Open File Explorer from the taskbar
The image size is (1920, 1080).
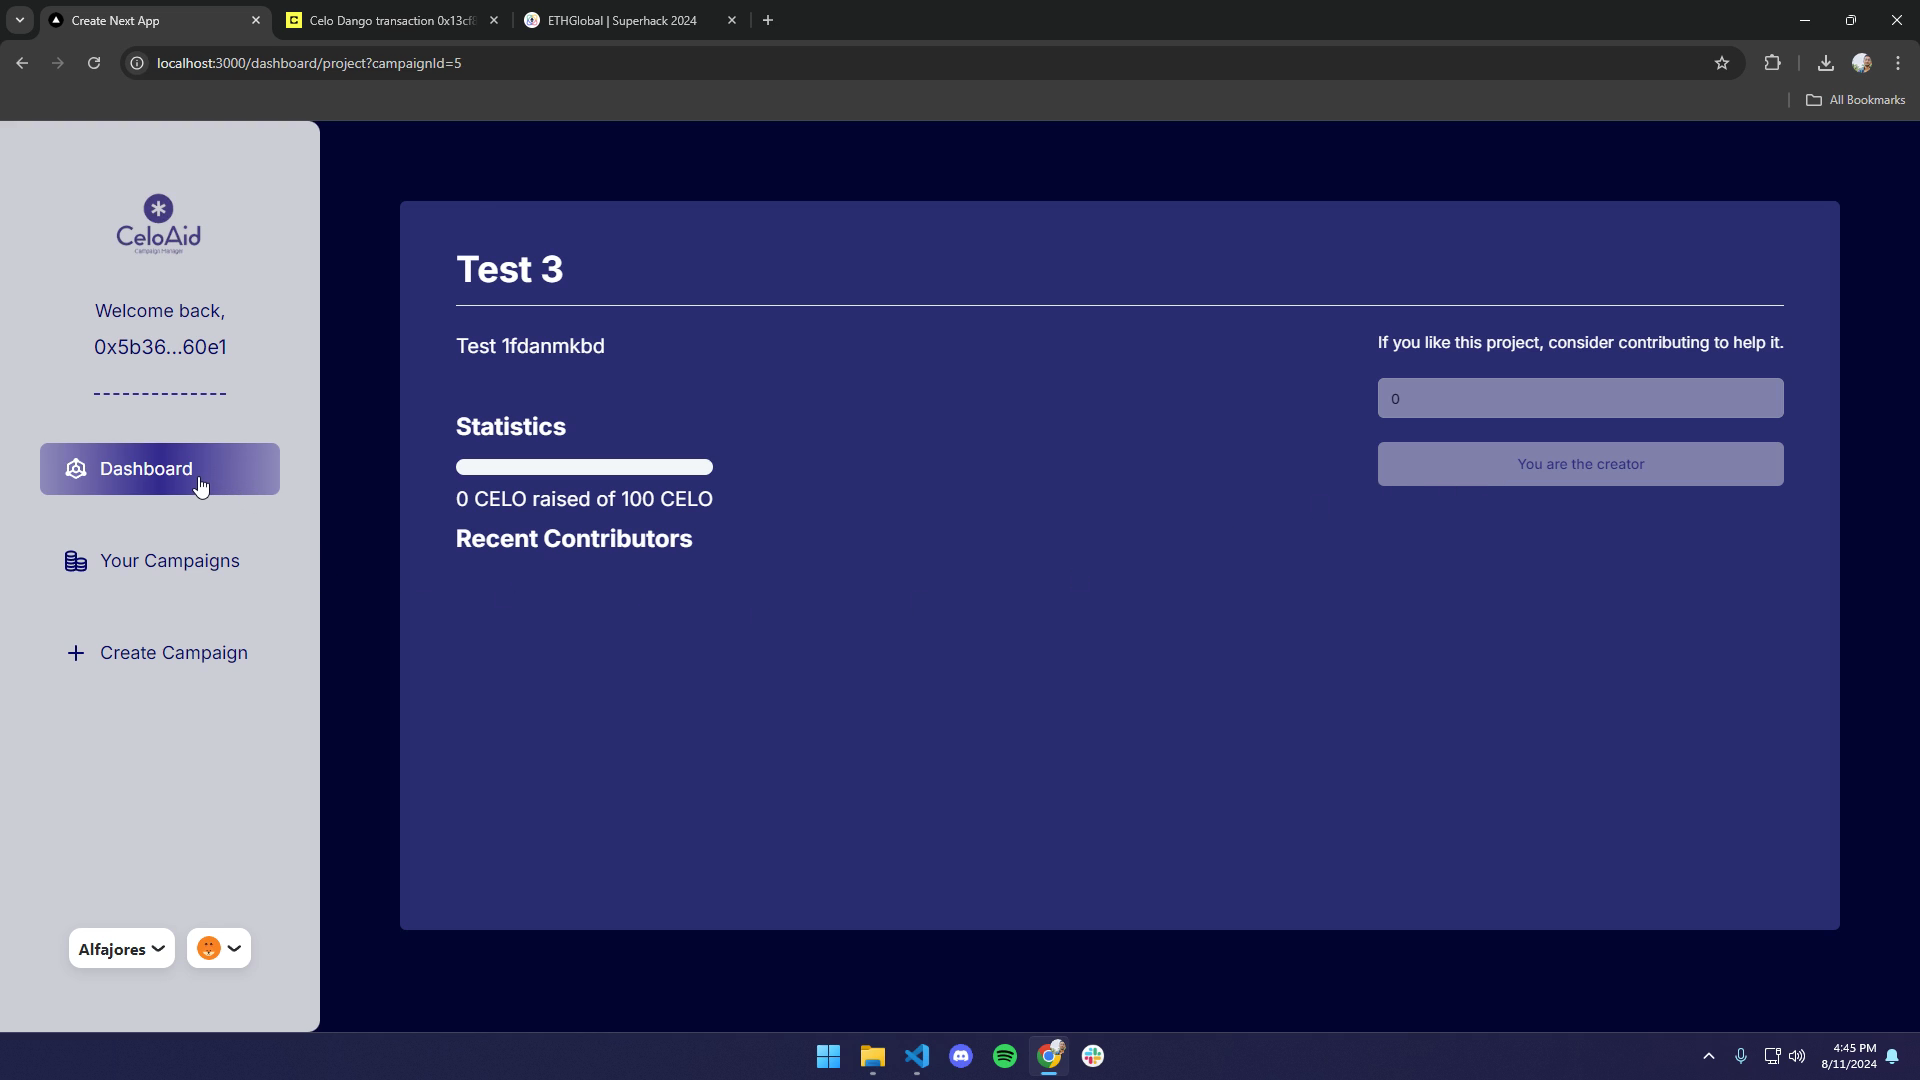click(872, 1056)
